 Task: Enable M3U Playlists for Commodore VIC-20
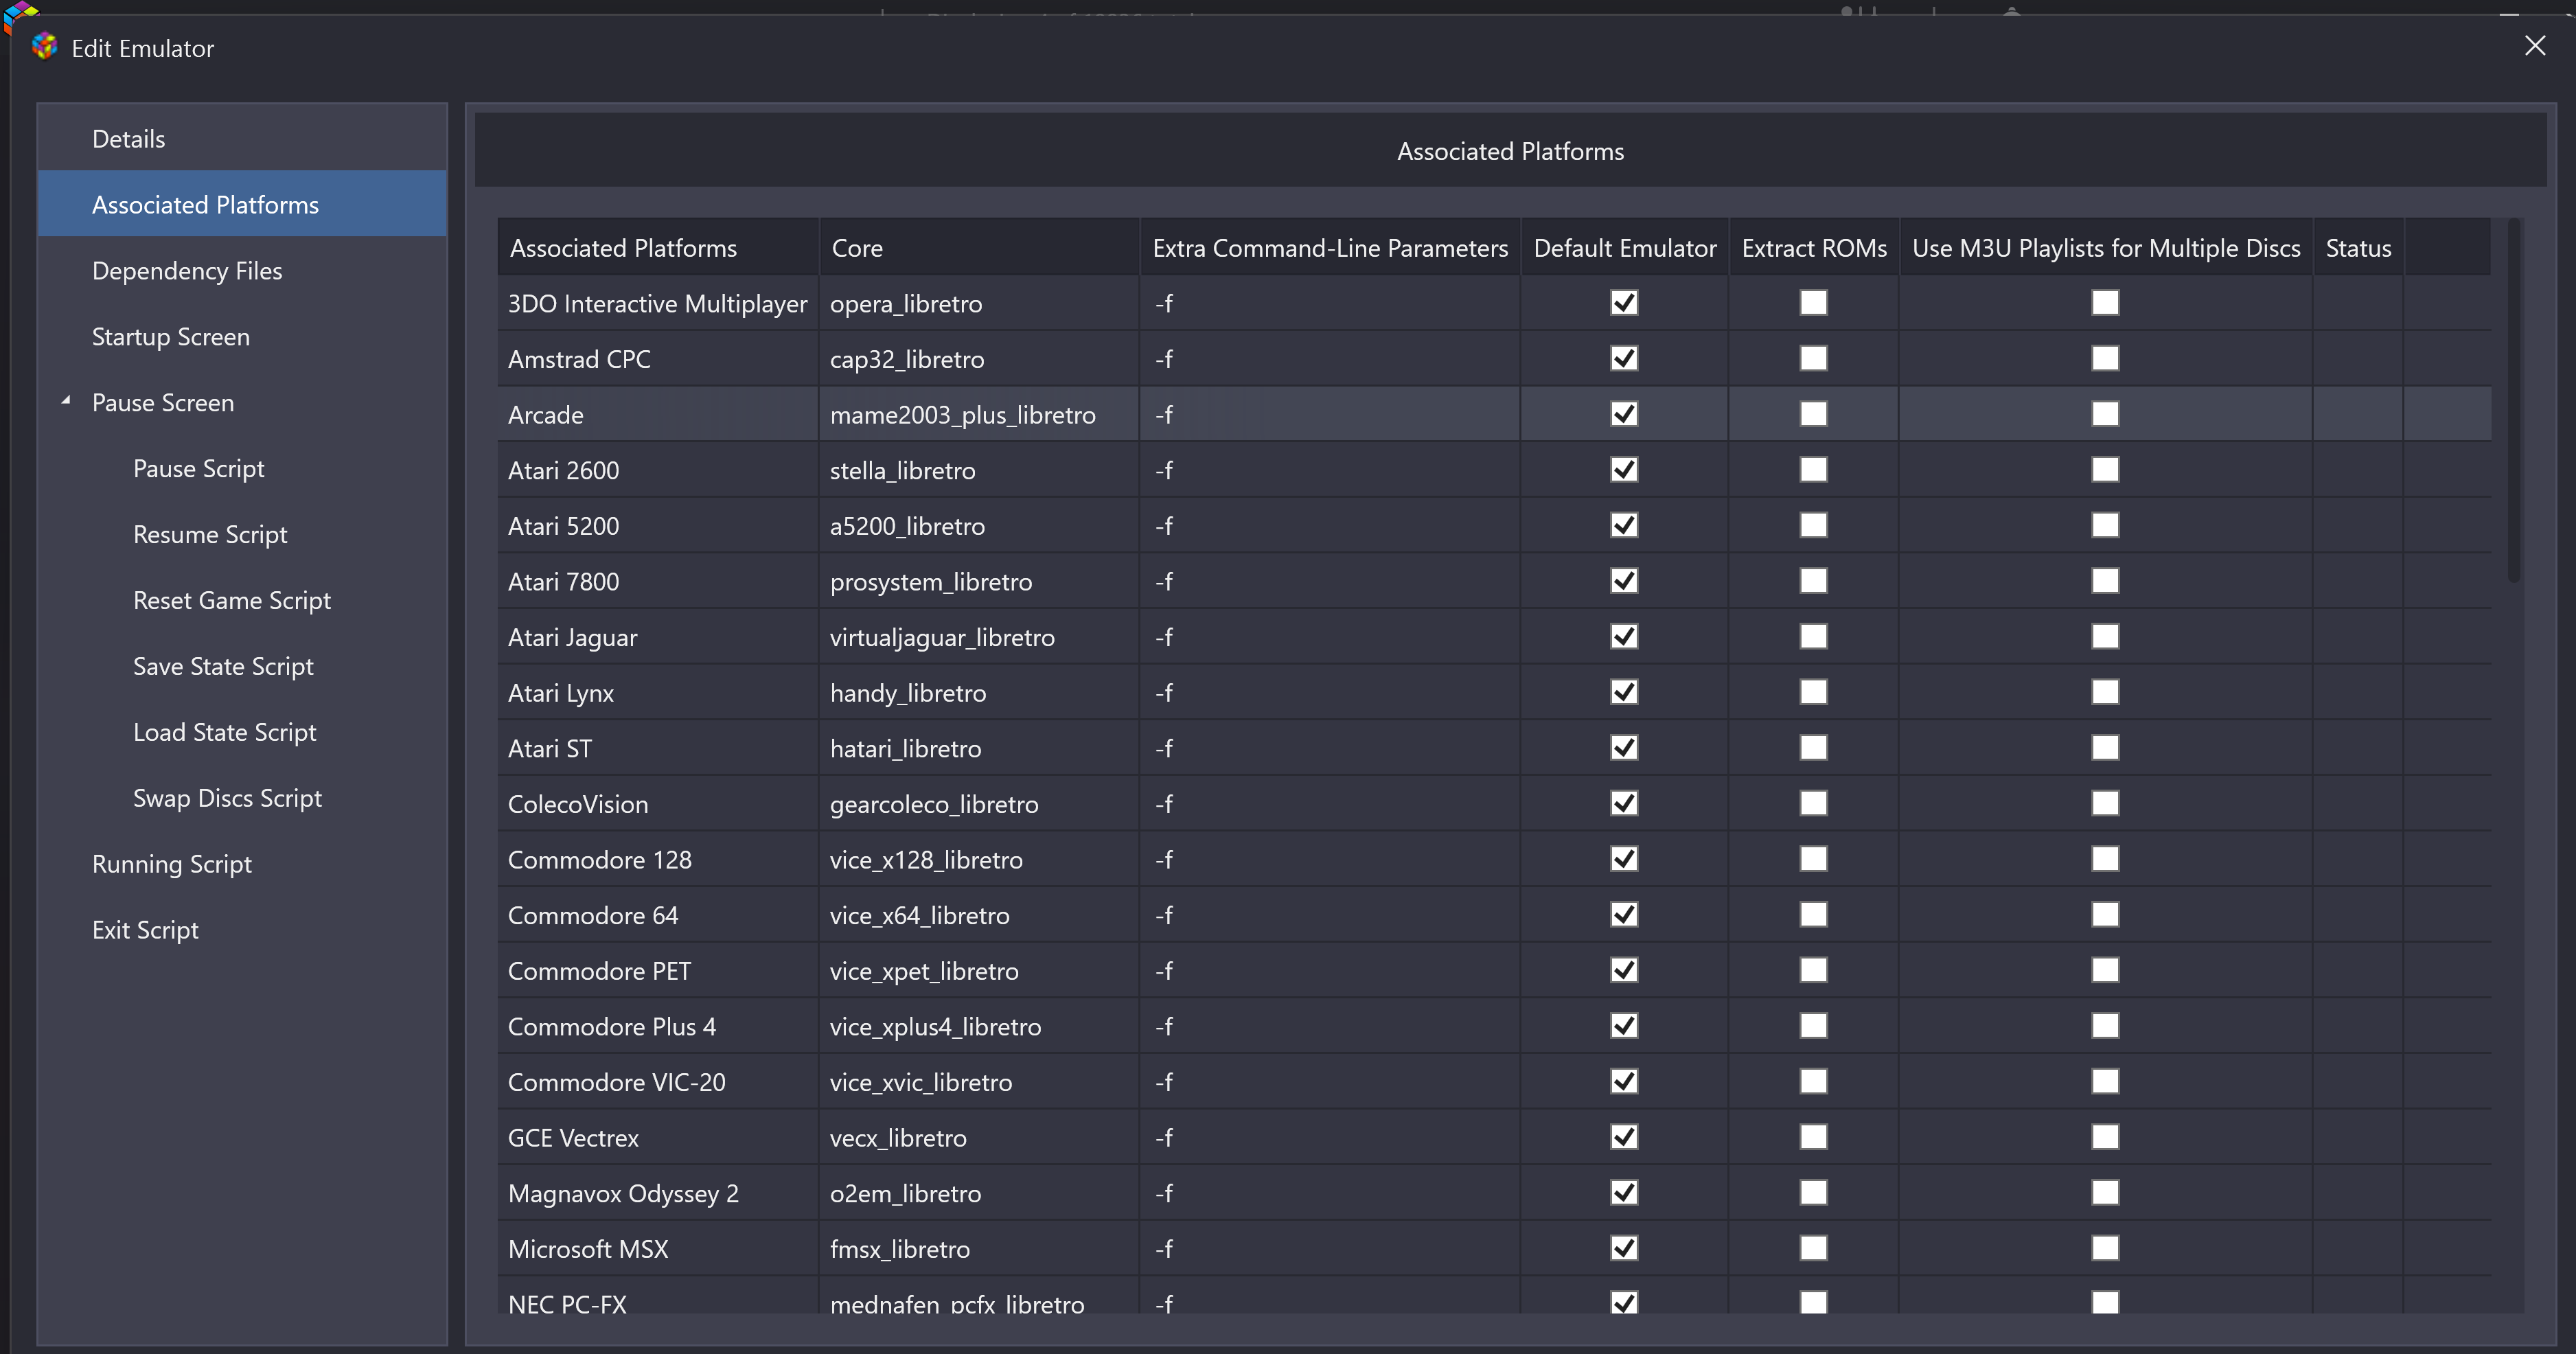2105,1081
